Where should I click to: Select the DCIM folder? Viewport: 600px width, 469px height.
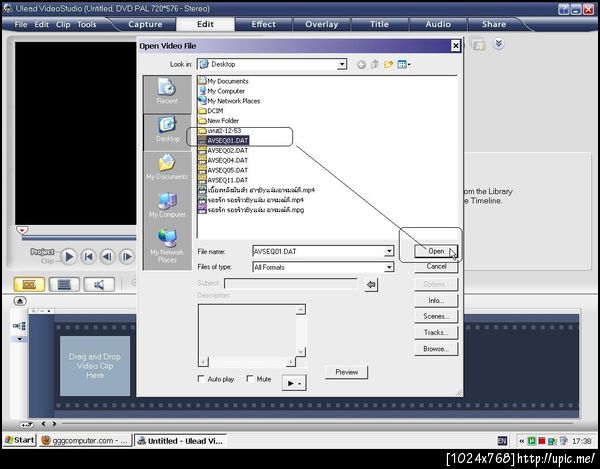tap(211, 111)
